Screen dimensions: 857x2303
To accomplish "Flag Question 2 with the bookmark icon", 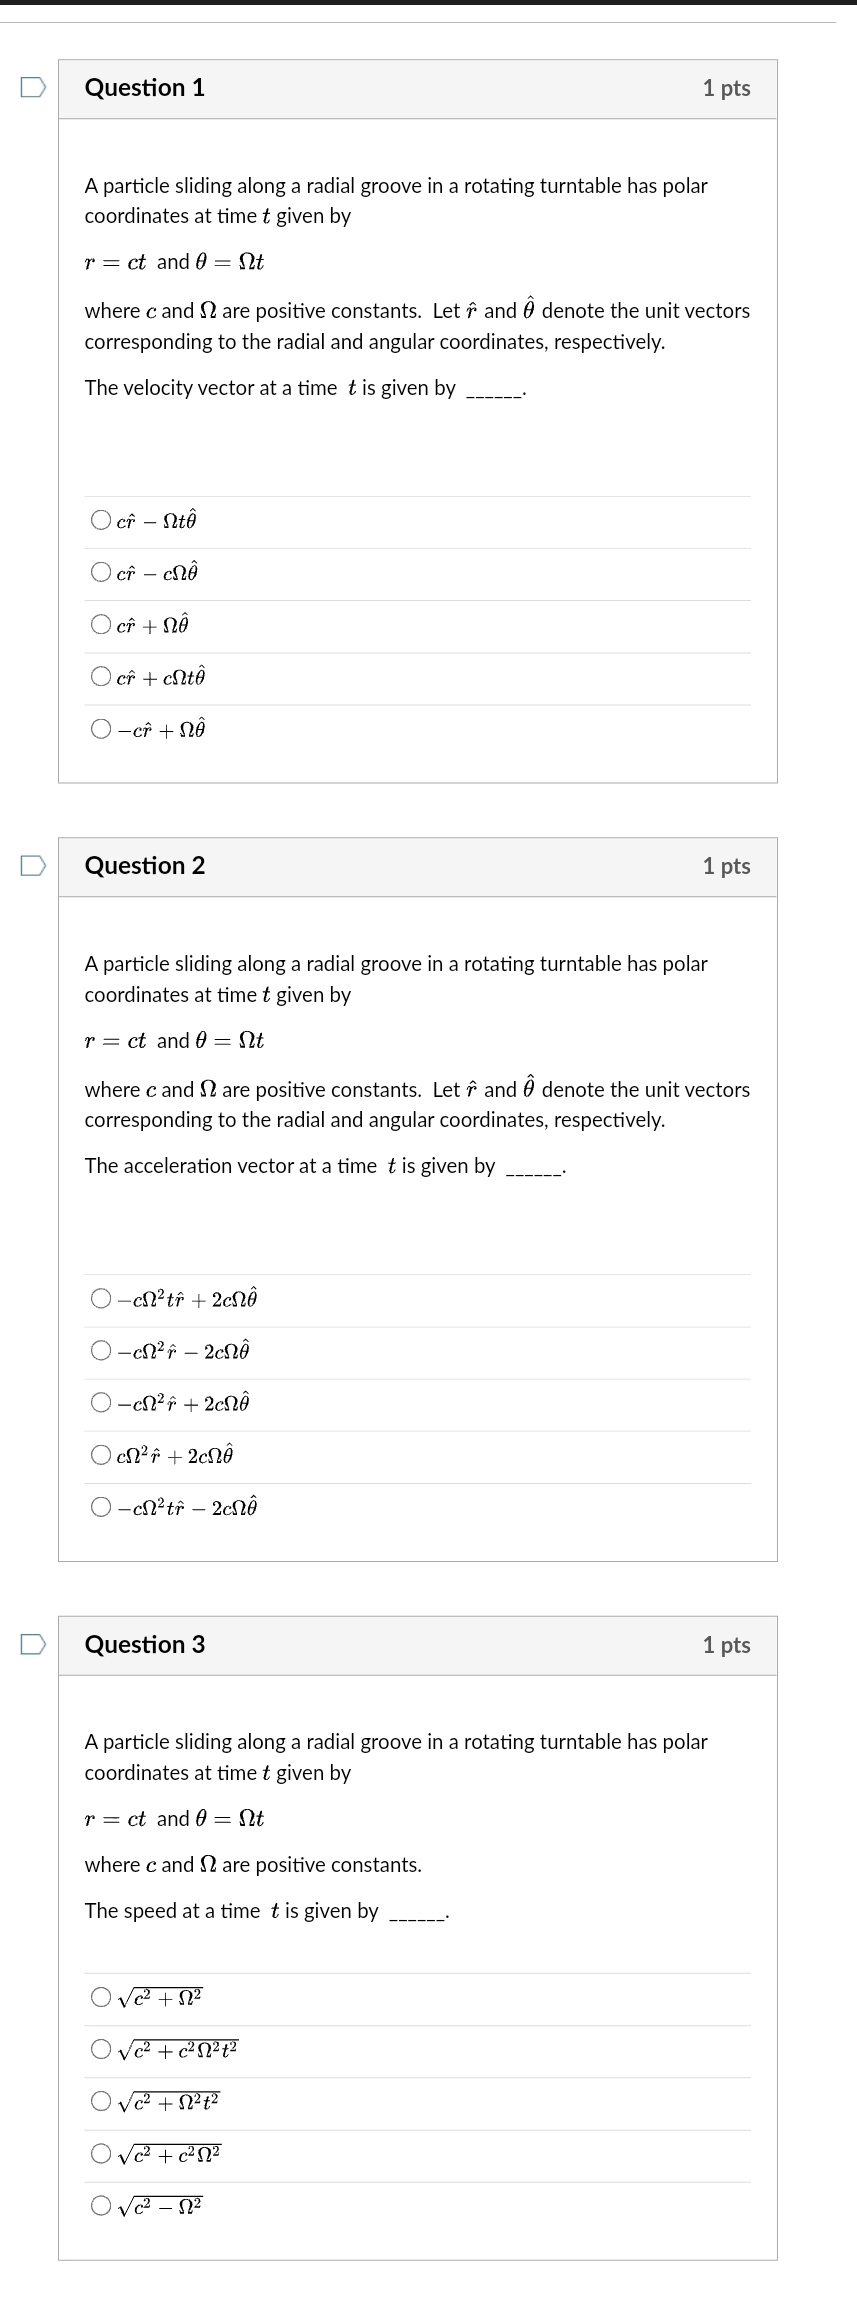I will pos(33,865).
